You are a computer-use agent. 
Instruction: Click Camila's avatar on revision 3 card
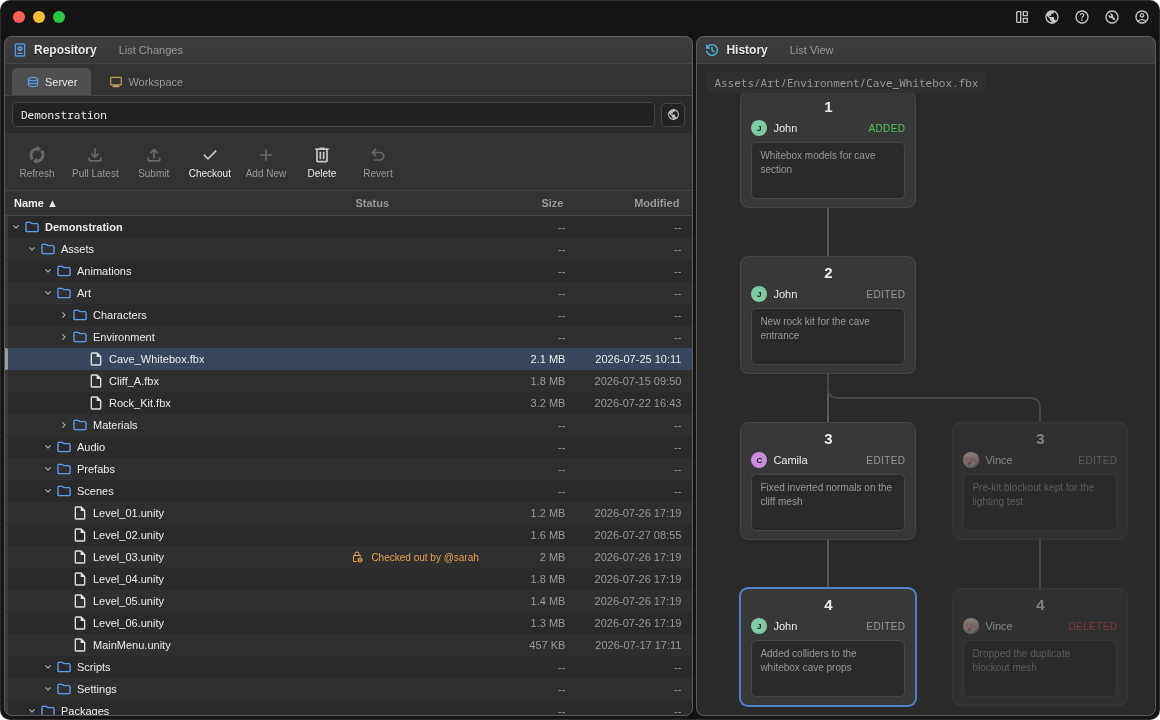(759, 460)
